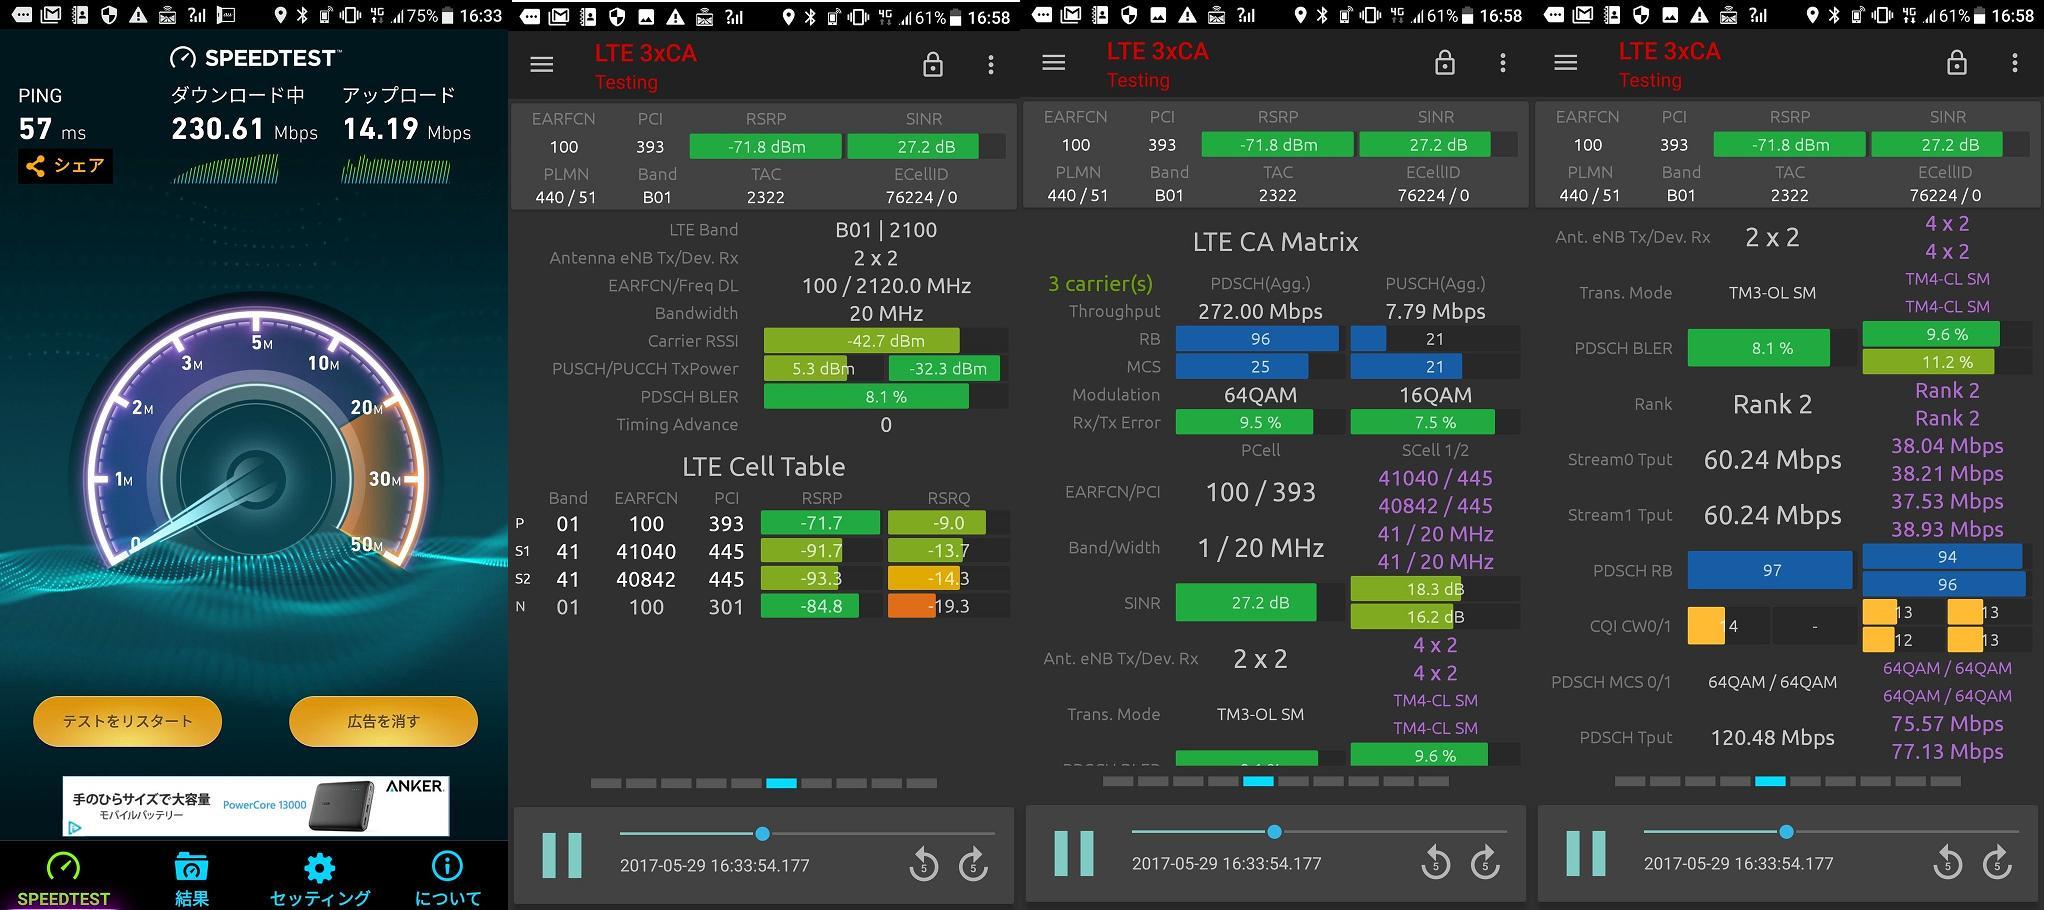The height and width of the screenshot is (910, 2045).
Task: Tap the 230.61 Mbps download speed value
Action: (x=244, y=129)
